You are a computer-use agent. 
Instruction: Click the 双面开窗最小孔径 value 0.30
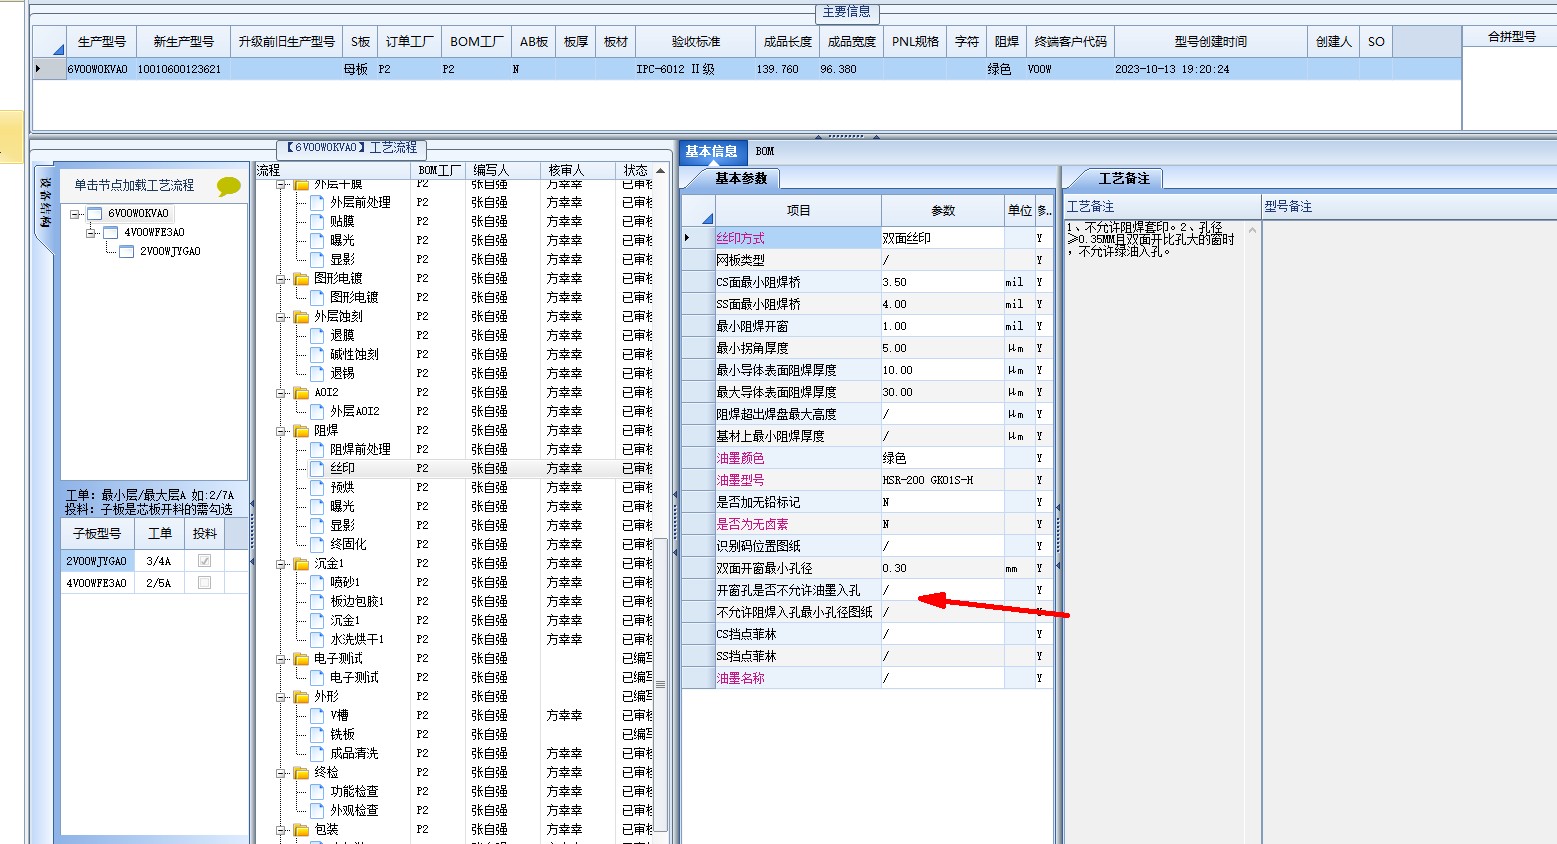943,568
